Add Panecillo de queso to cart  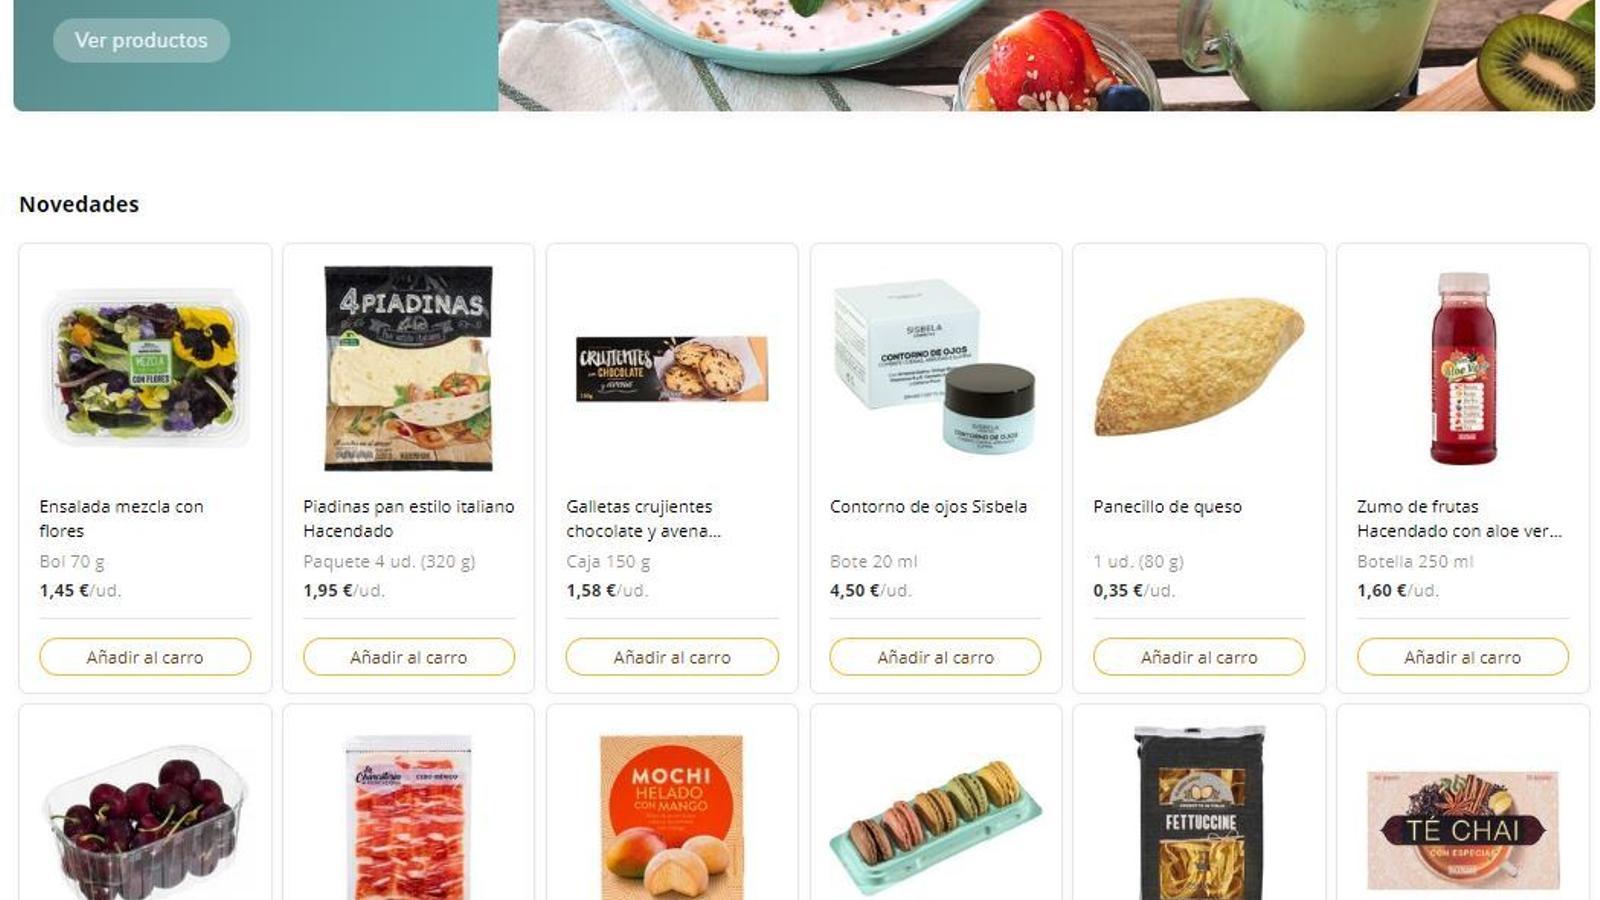[x=1199, y=657]
